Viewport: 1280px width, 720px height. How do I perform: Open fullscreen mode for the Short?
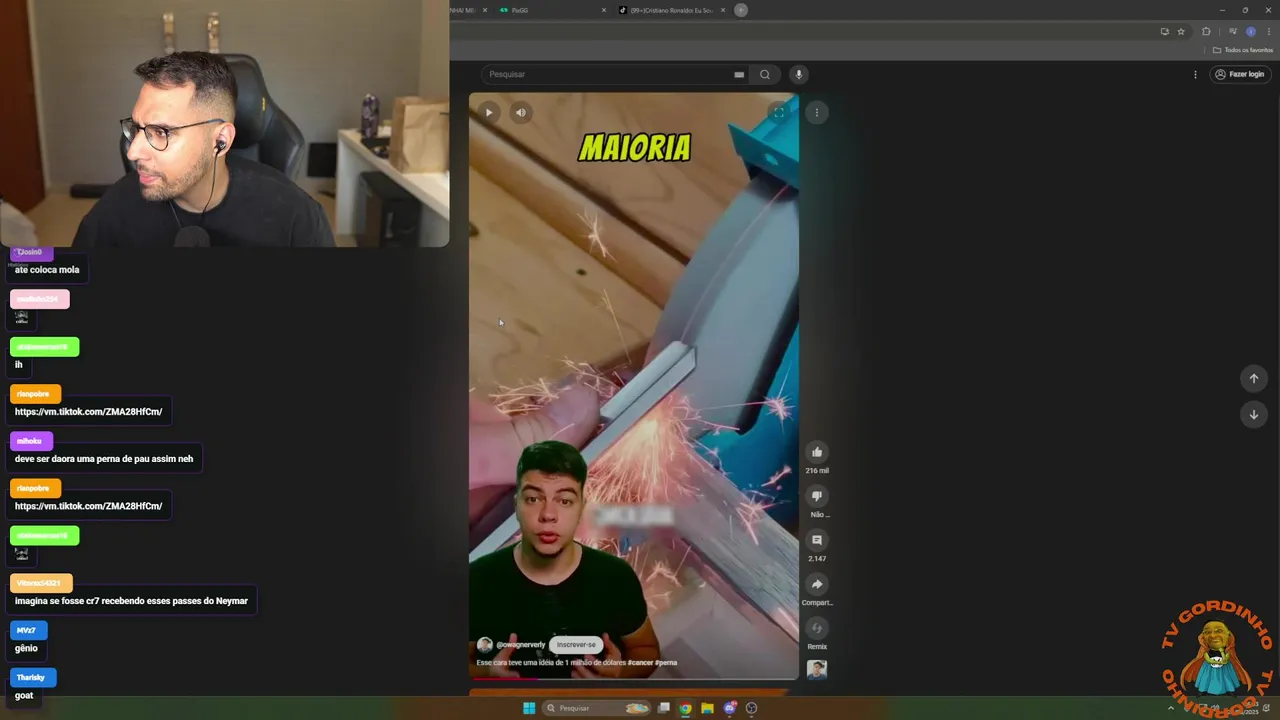[x=778, y=112]
